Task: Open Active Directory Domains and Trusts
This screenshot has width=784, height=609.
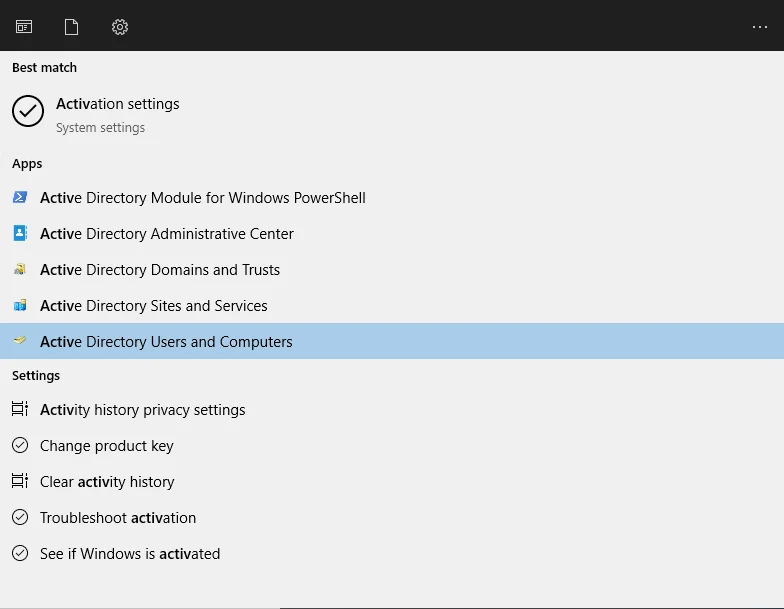Action: click(x=392, y=270)
